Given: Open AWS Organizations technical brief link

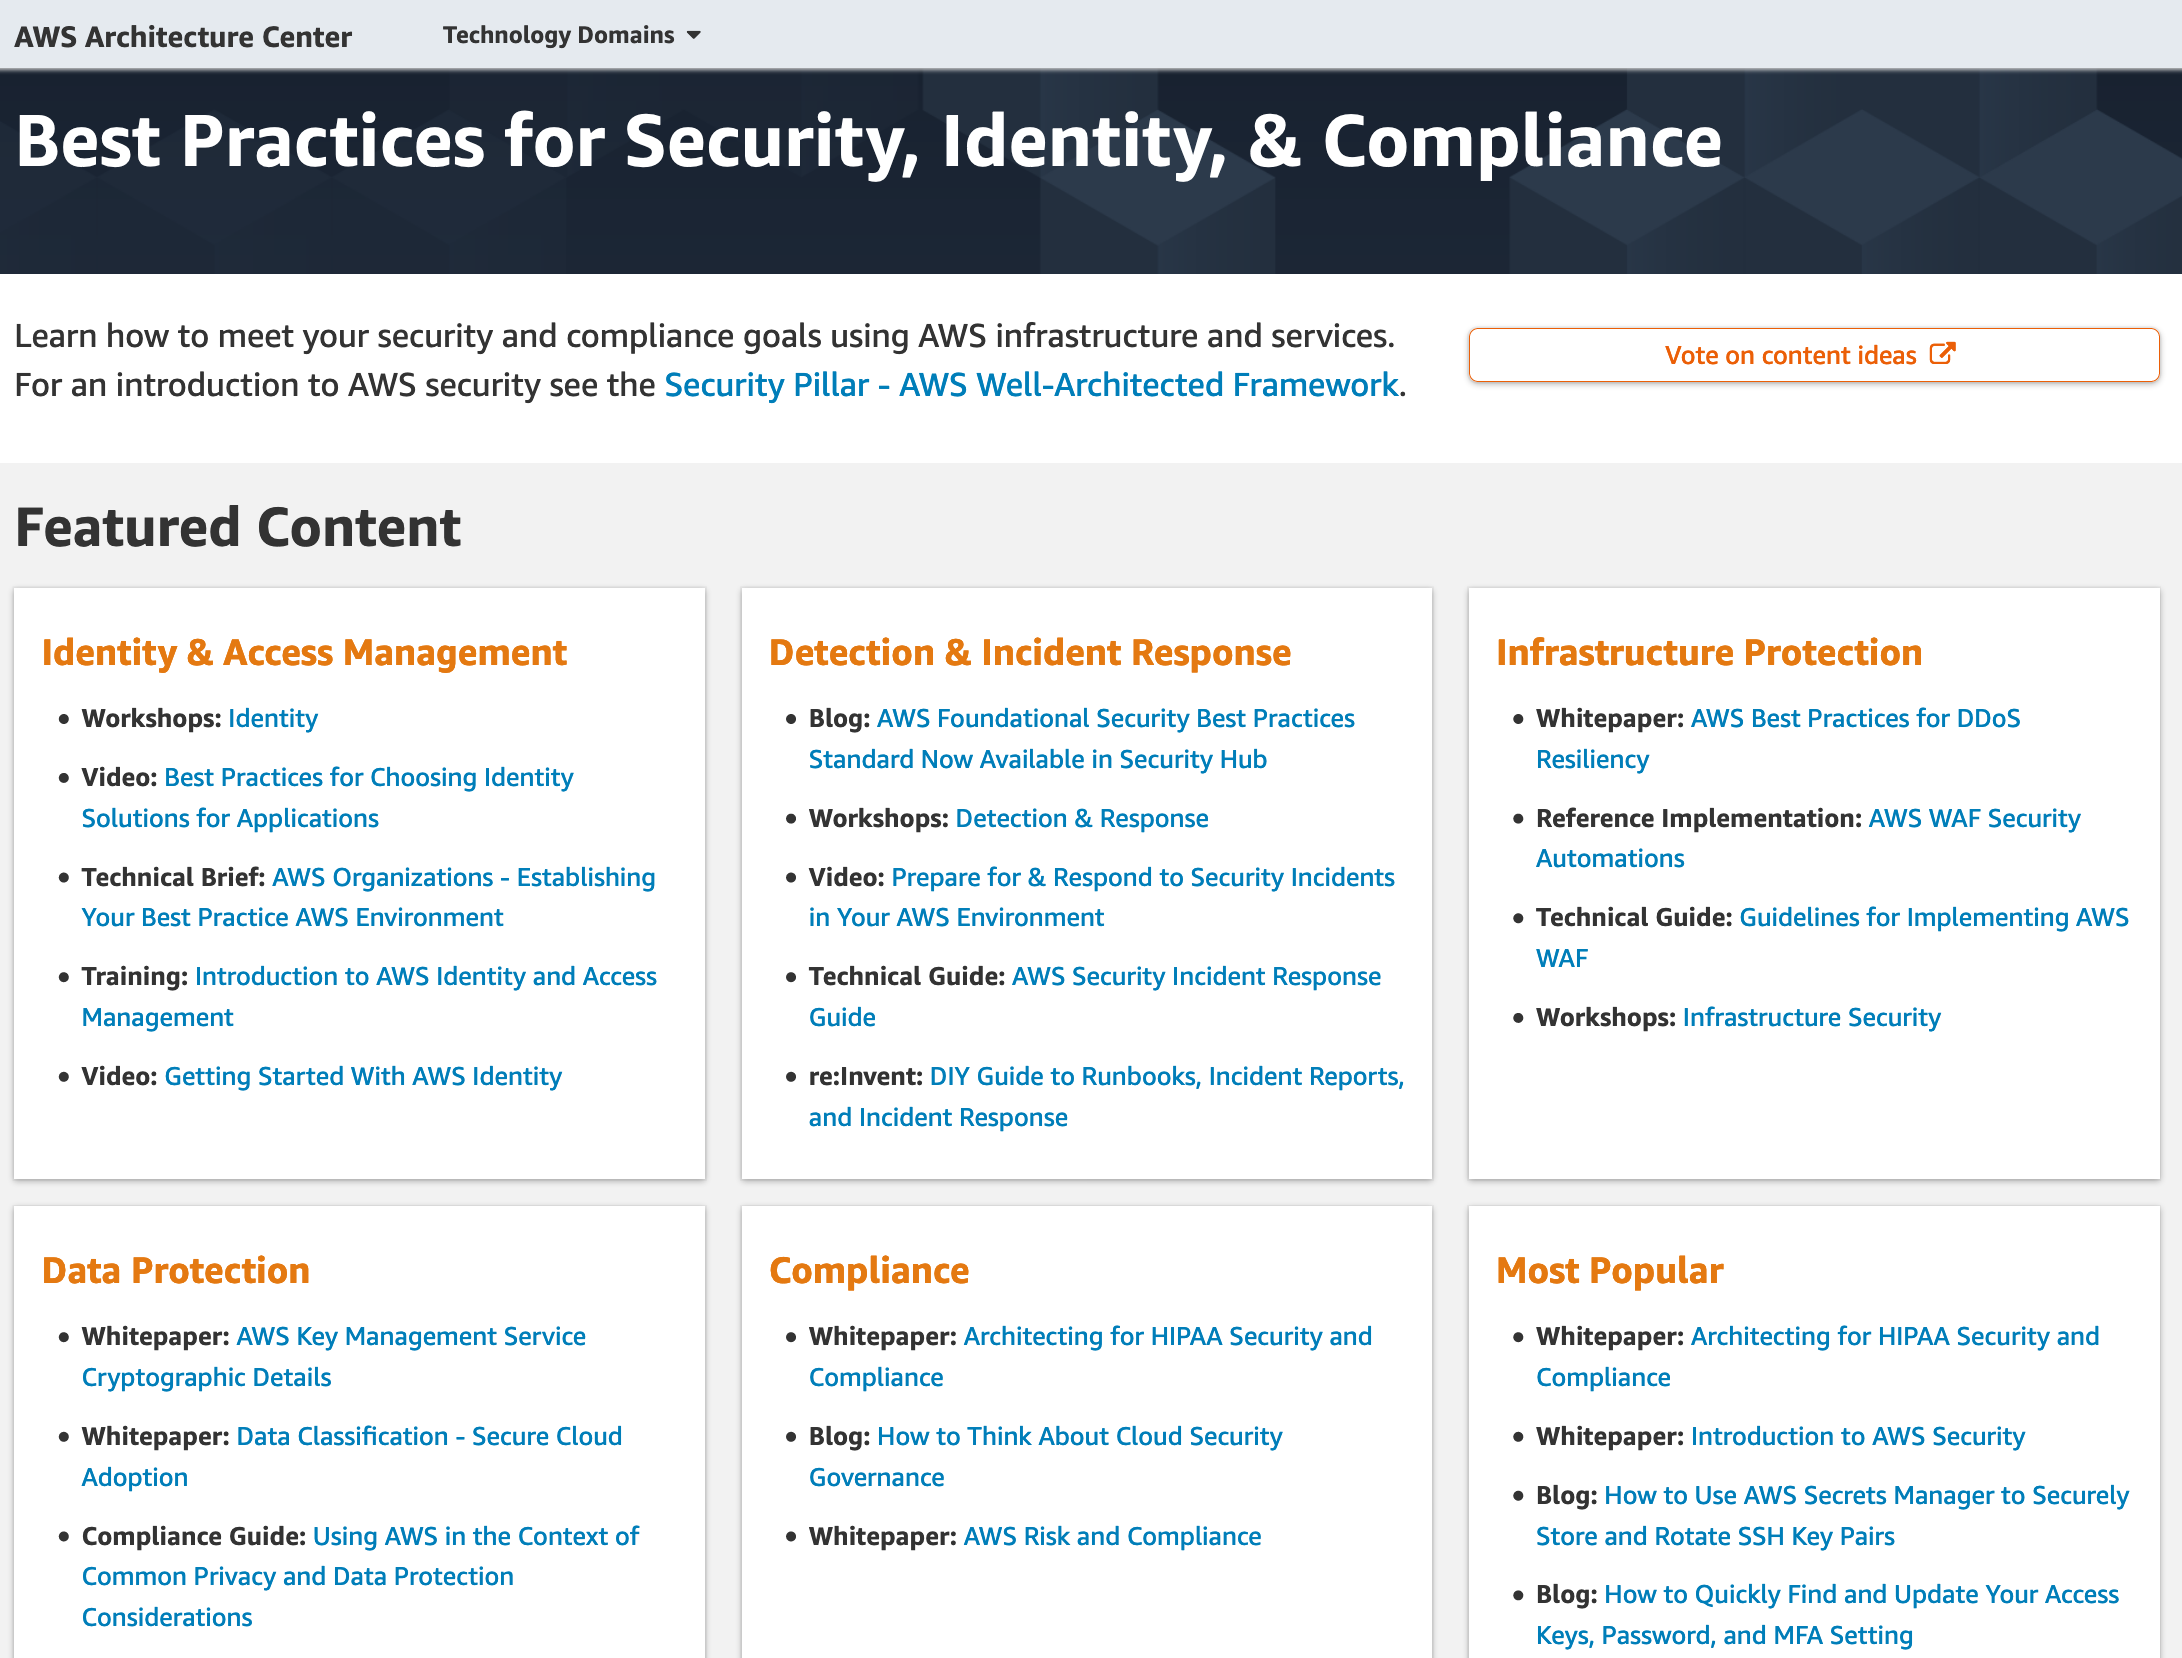Looking at the screenshot, I should 368,897.
